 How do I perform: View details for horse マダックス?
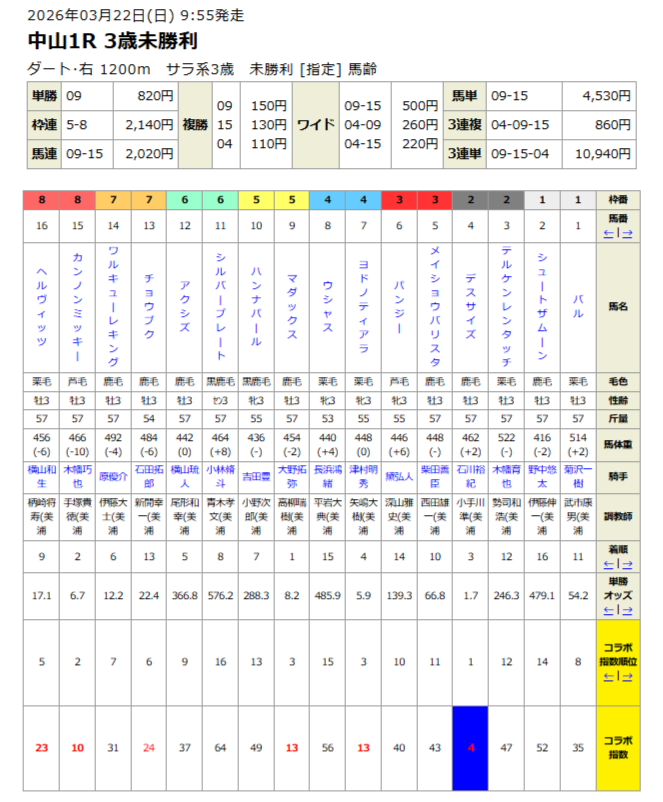tap(292, 307)
